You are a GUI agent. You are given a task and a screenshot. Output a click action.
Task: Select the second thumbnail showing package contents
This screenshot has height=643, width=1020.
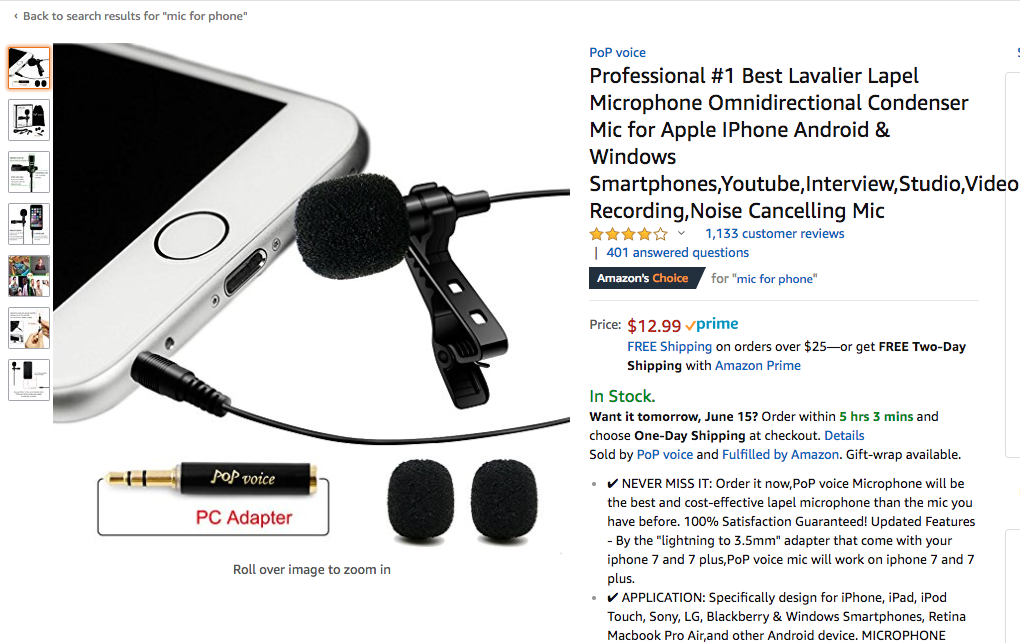[x=29, y=120]
